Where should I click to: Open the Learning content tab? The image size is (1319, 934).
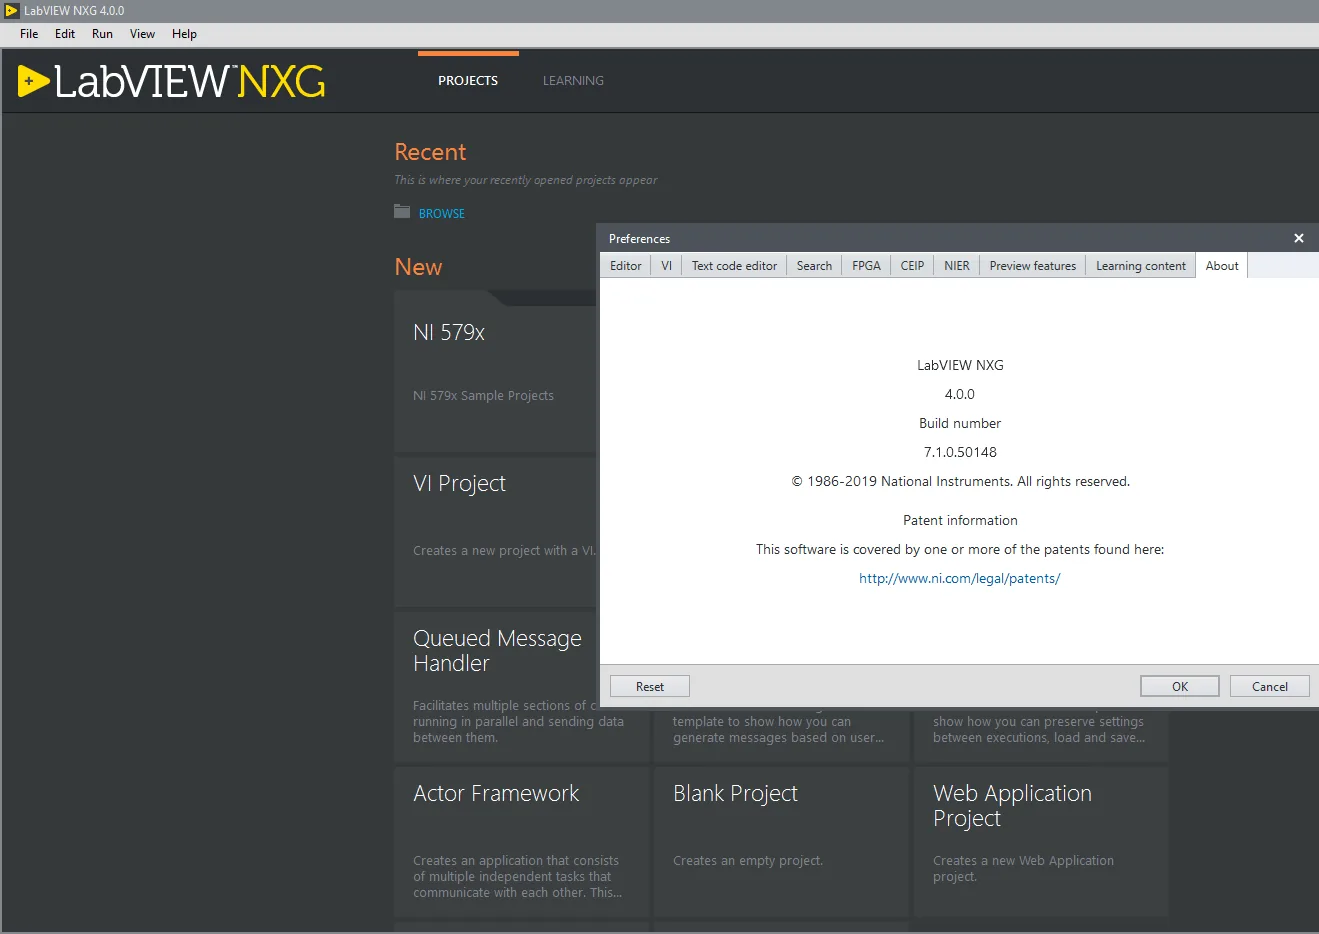coord(1141,266)
